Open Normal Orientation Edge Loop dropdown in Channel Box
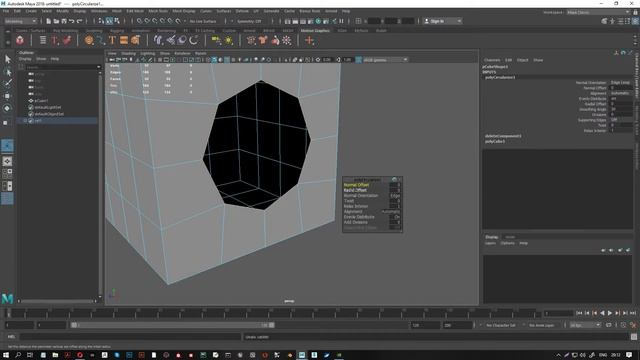This screenshot has height=360, width=640. coord(621,82)
